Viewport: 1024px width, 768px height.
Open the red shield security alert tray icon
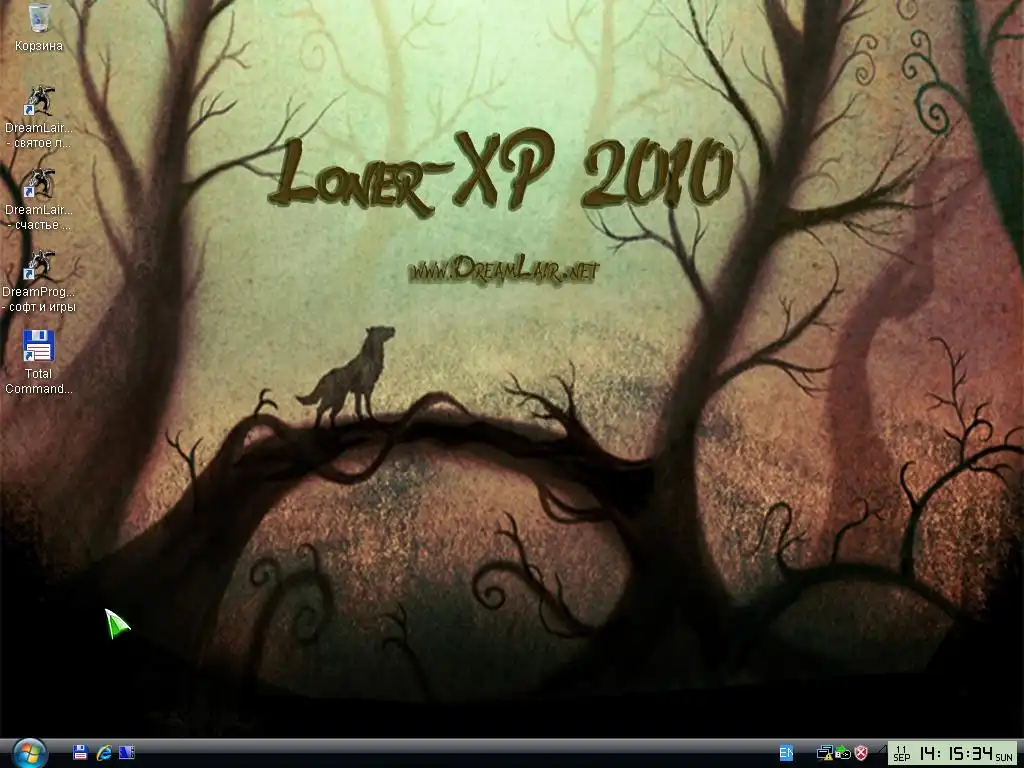tap(861, 753)
